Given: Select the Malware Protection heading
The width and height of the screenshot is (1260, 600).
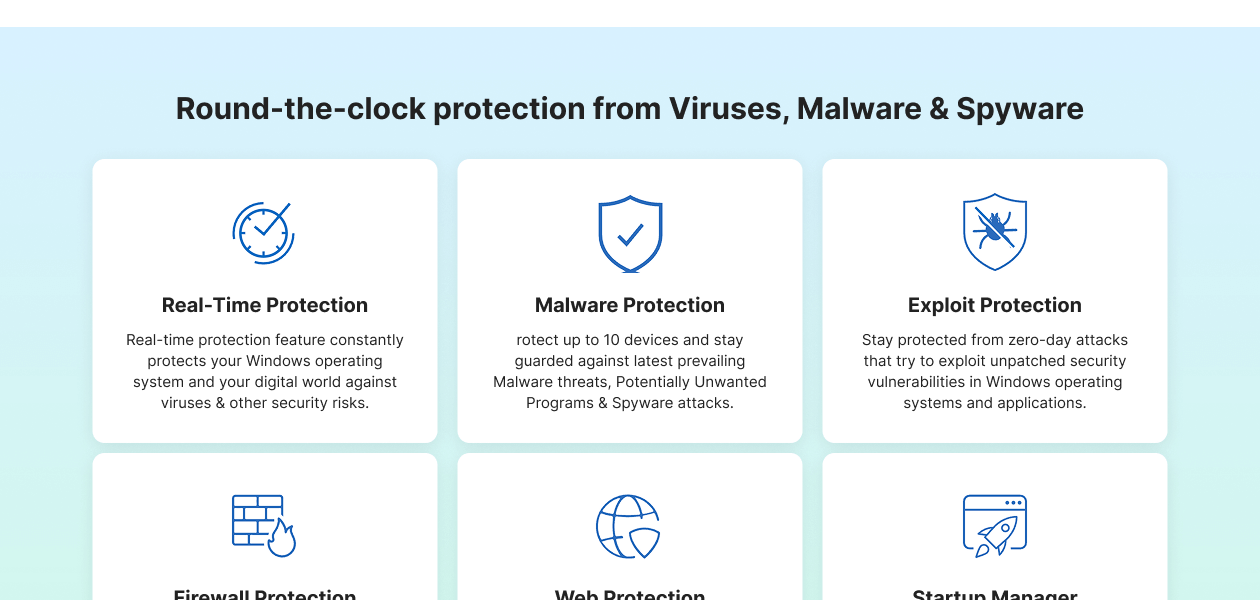Looking at the screenshot, I should tap(630, 305).
